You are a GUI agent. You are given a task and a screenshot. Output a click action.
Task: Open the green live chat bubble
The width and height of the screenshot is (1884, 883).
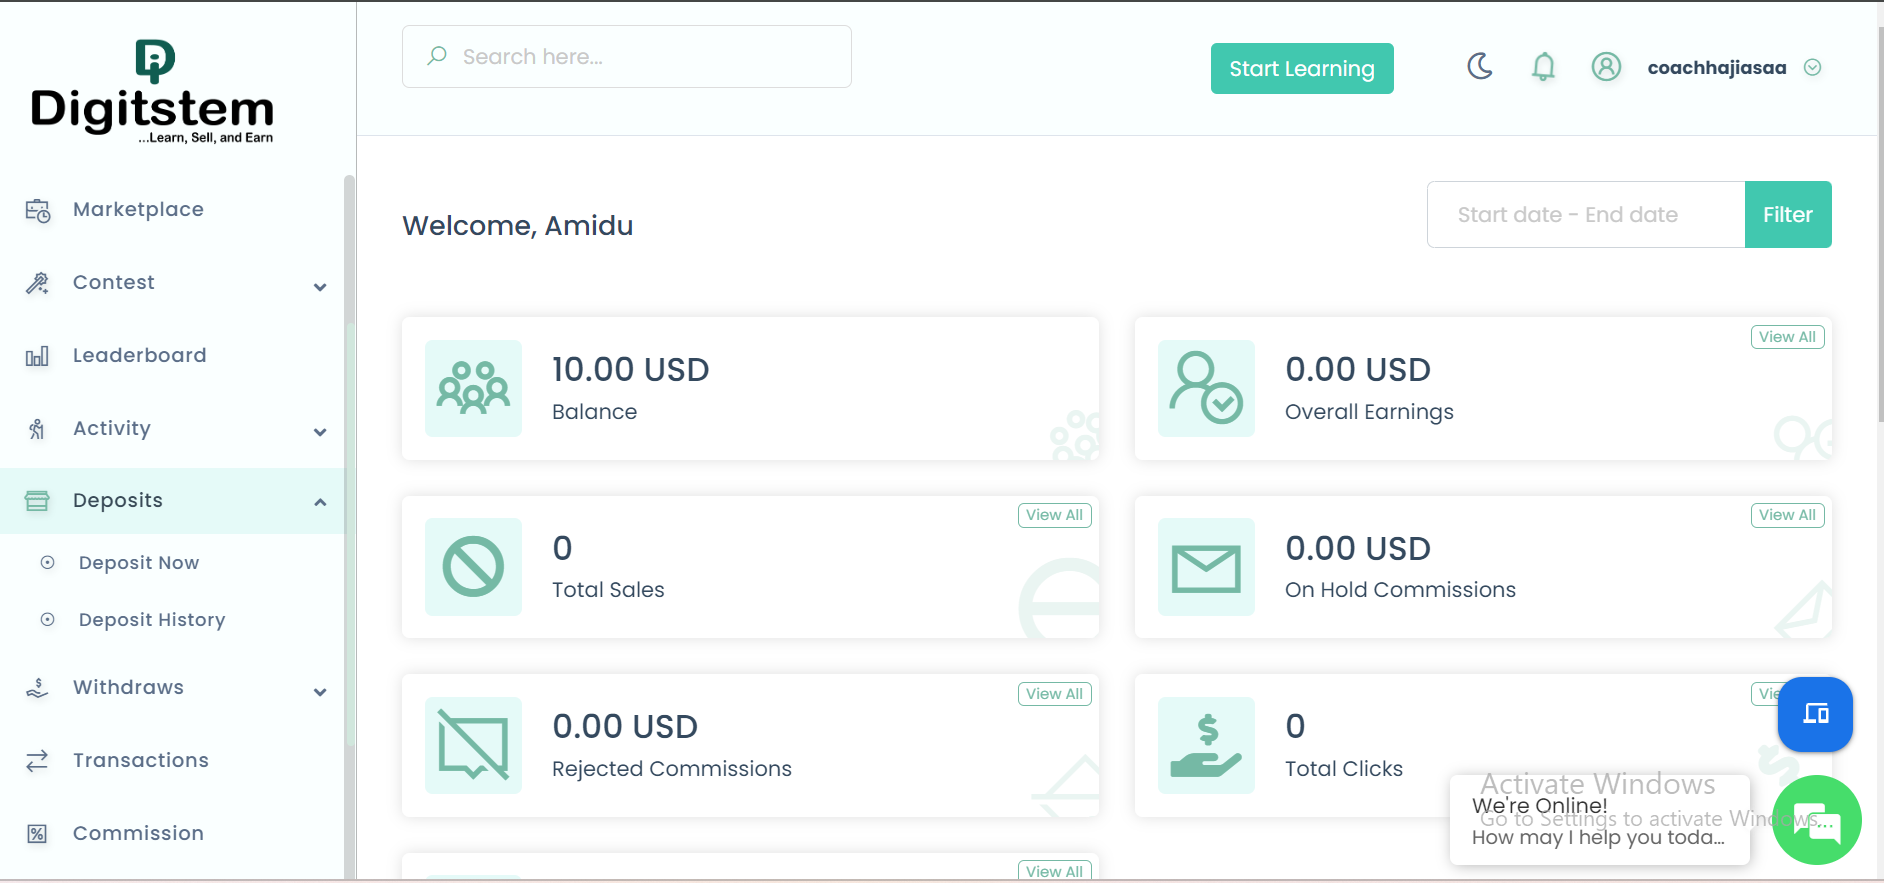(1816, 820)
